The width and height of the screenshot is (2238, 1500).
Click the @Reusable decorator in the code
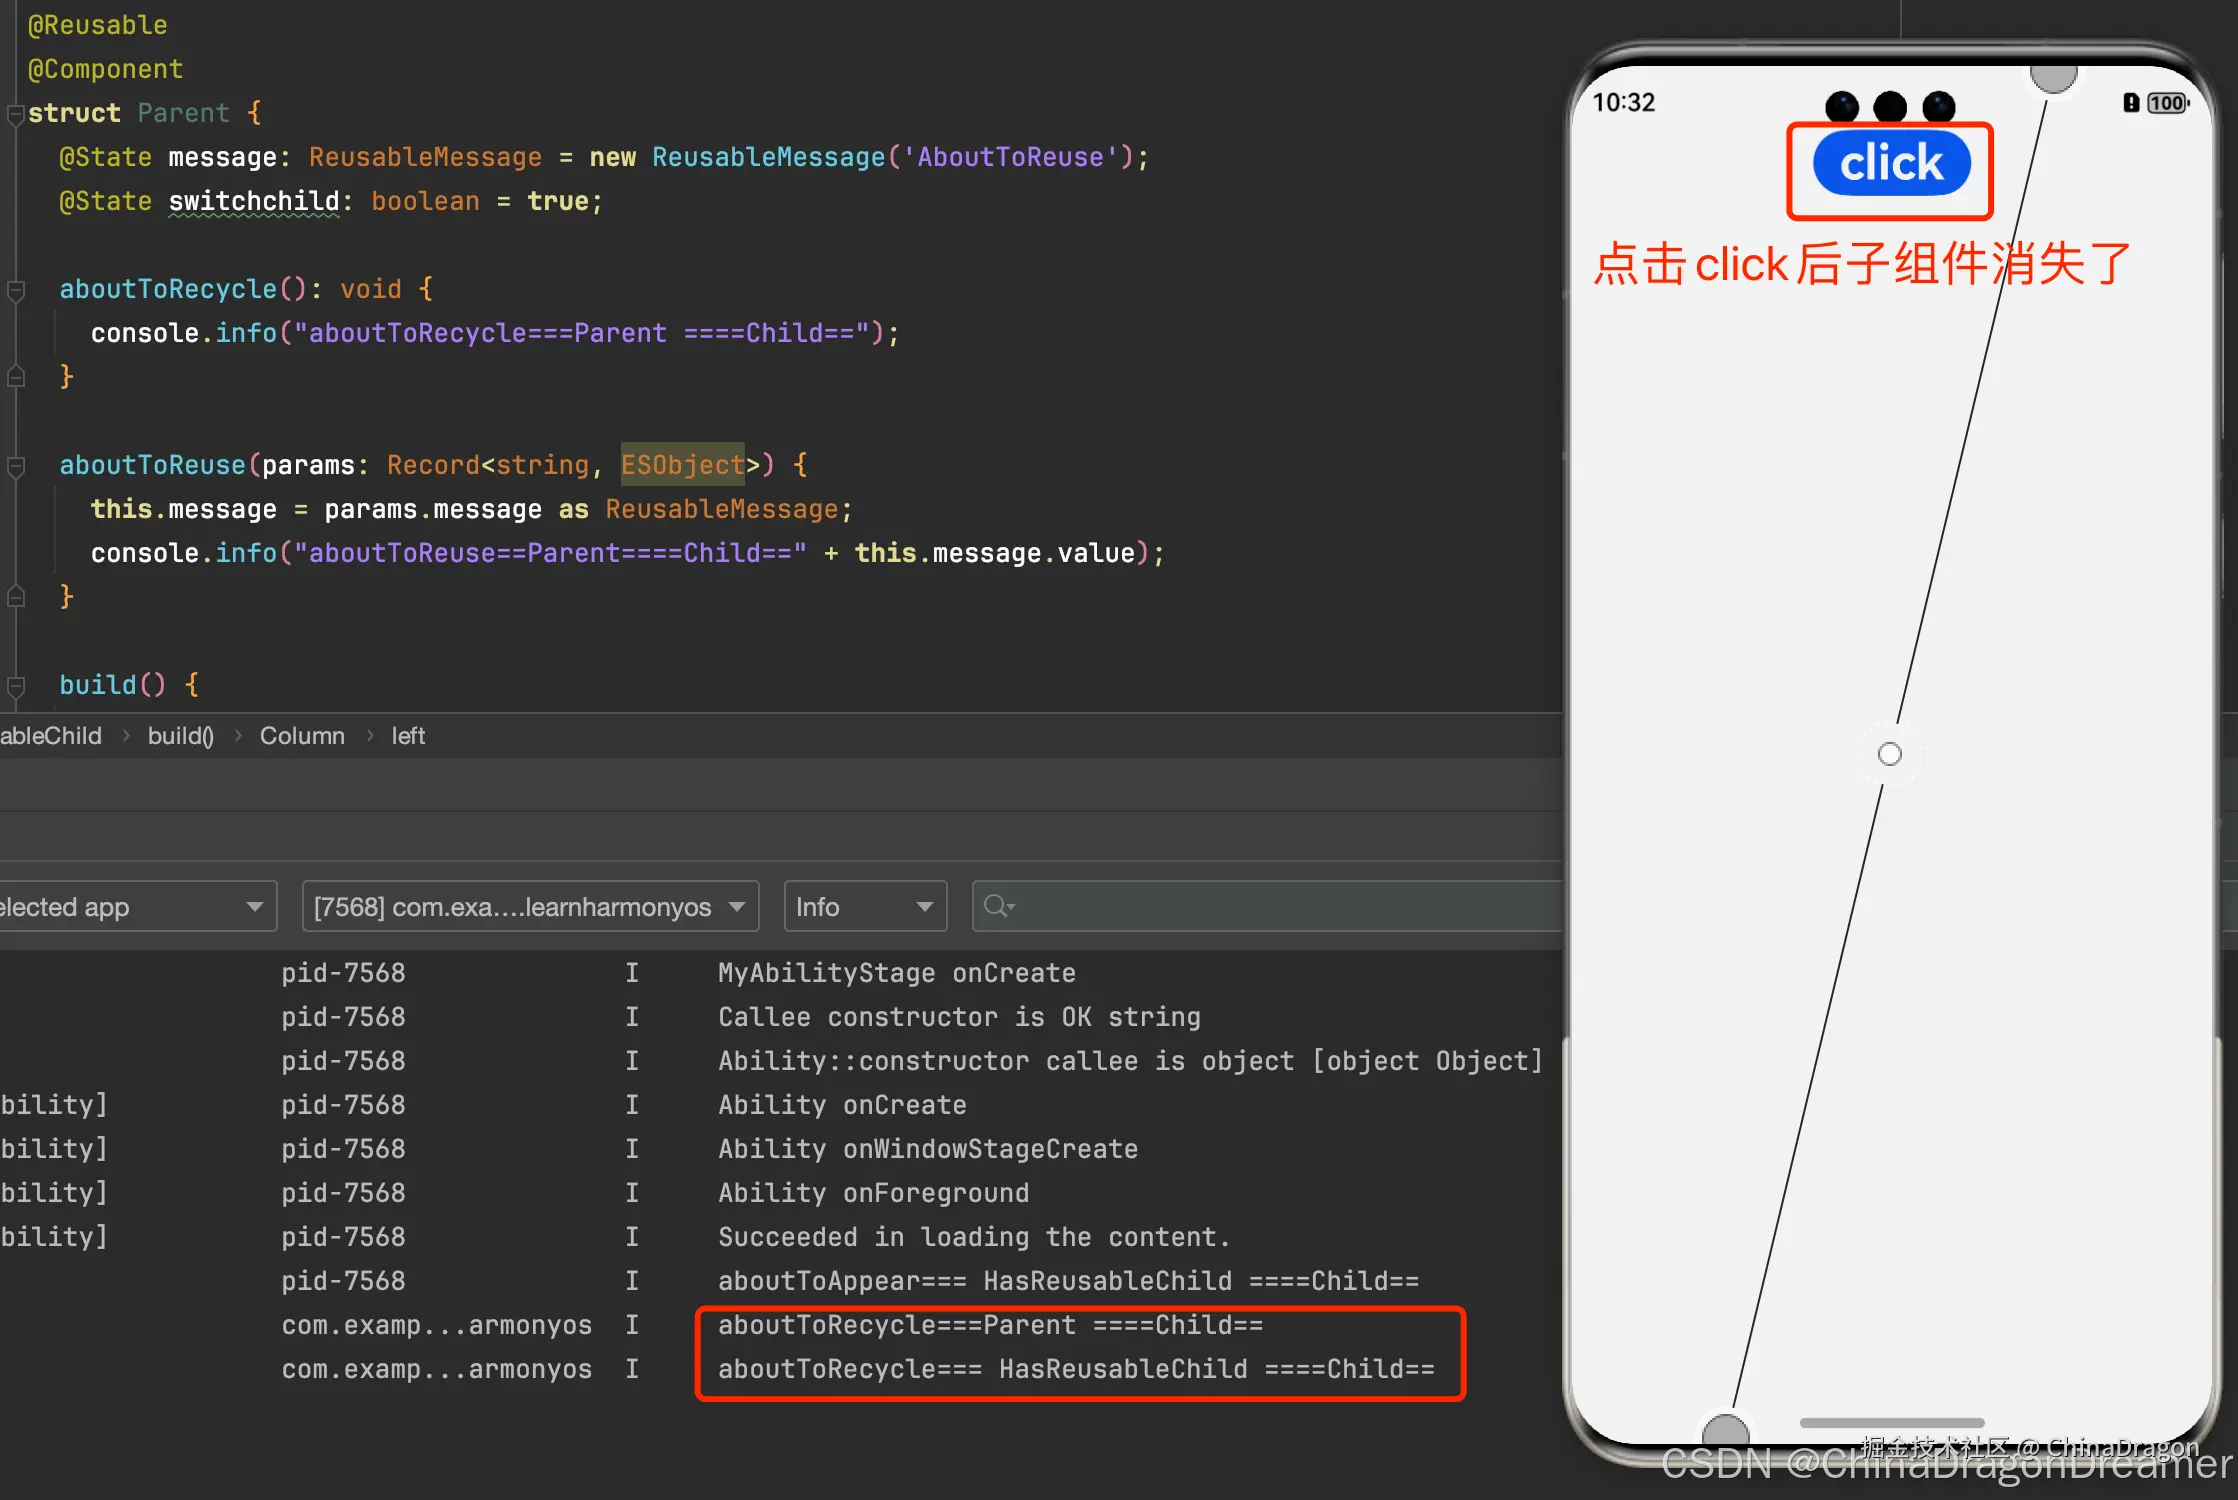[x=97, y=25]
